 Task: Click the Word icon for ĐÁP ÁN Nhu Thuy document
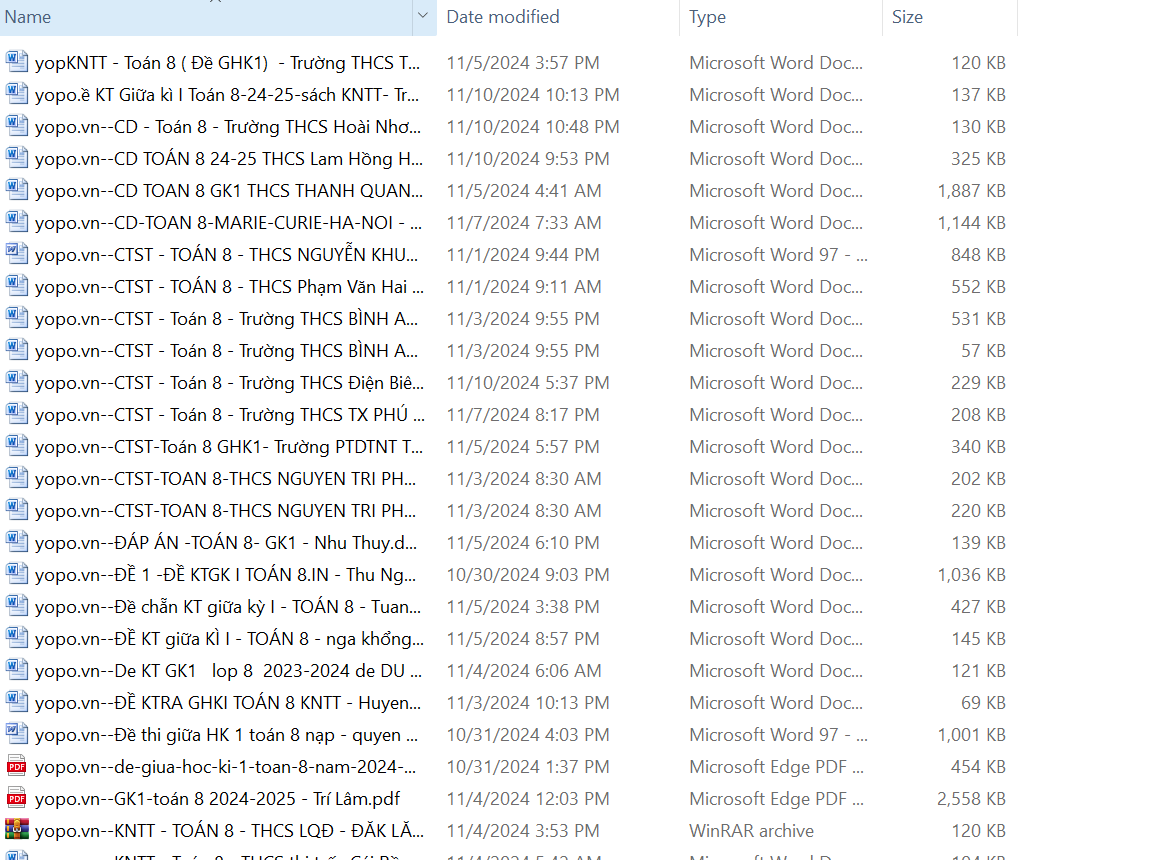17,542
